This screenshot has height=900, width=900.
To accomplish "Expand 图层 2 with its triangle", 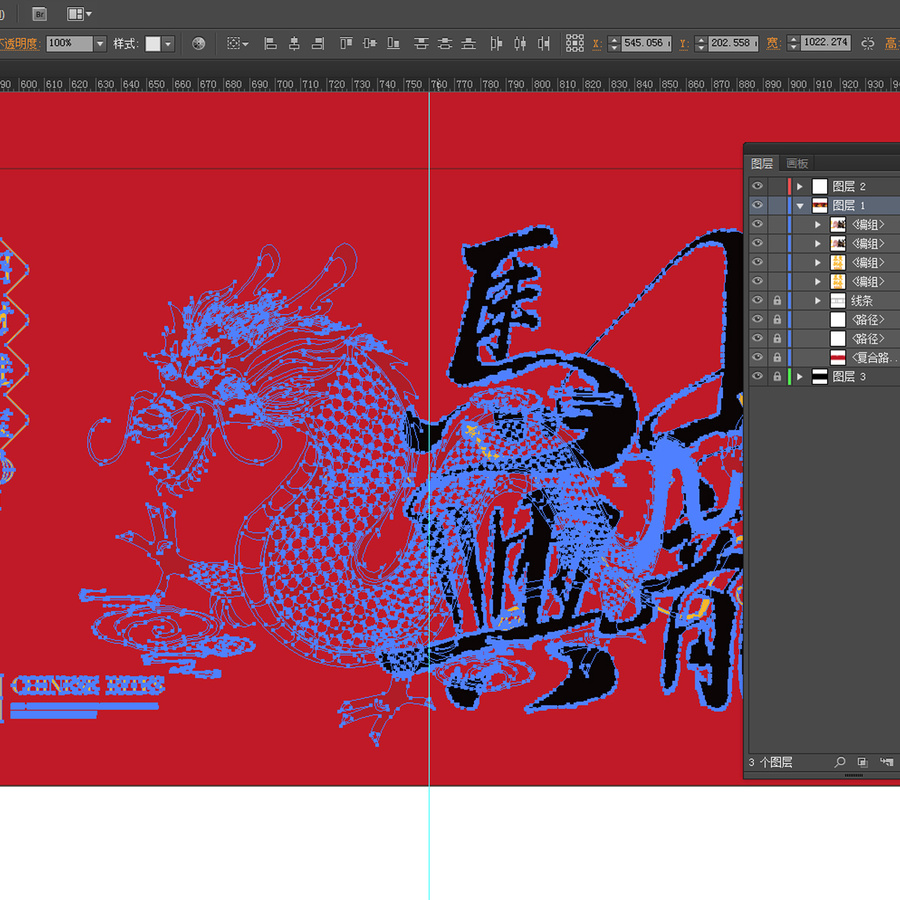I will [800, 187].
